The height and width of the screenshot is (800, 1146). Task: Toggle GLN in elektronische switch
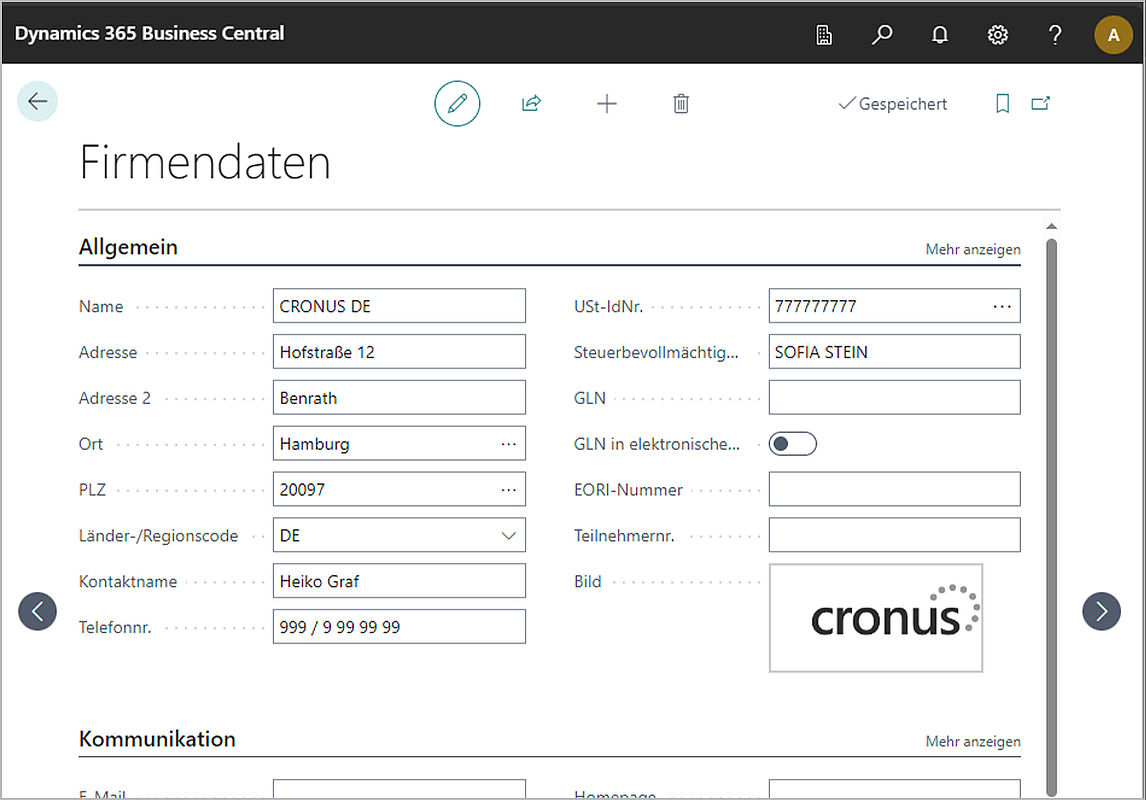[x=792, y=443]
